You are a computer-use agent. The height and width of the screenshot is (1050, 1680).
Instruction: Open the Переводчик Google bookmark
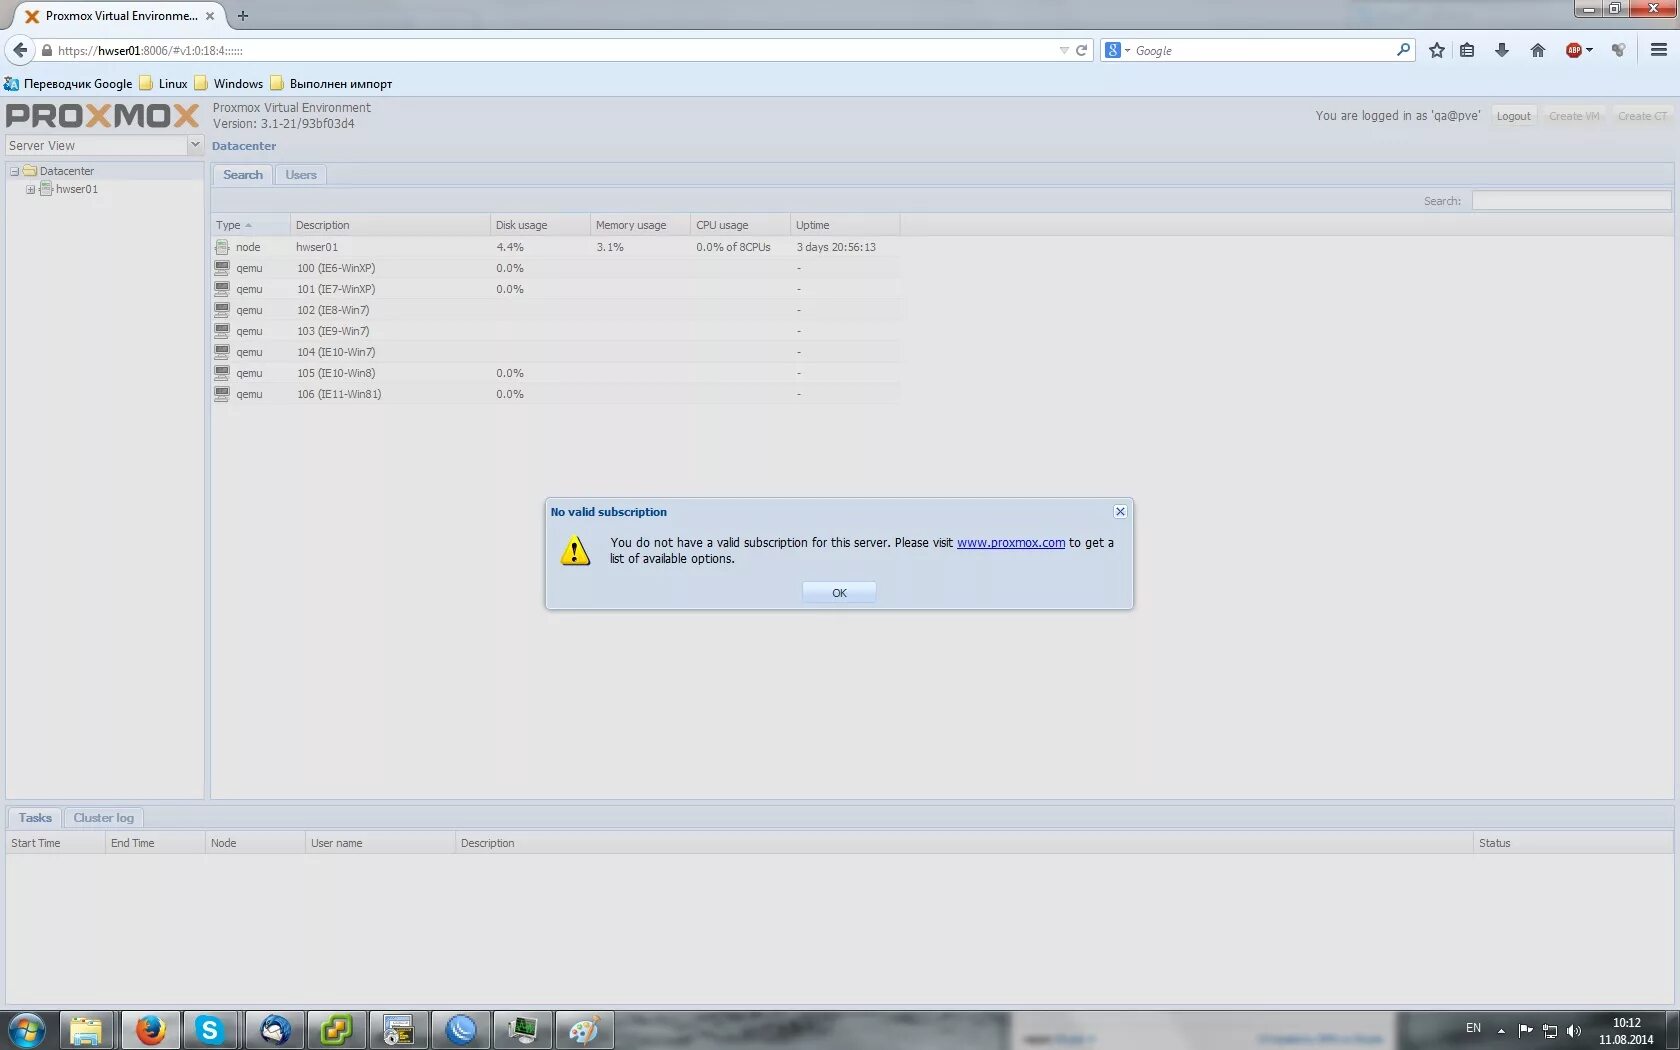[68, 84]
